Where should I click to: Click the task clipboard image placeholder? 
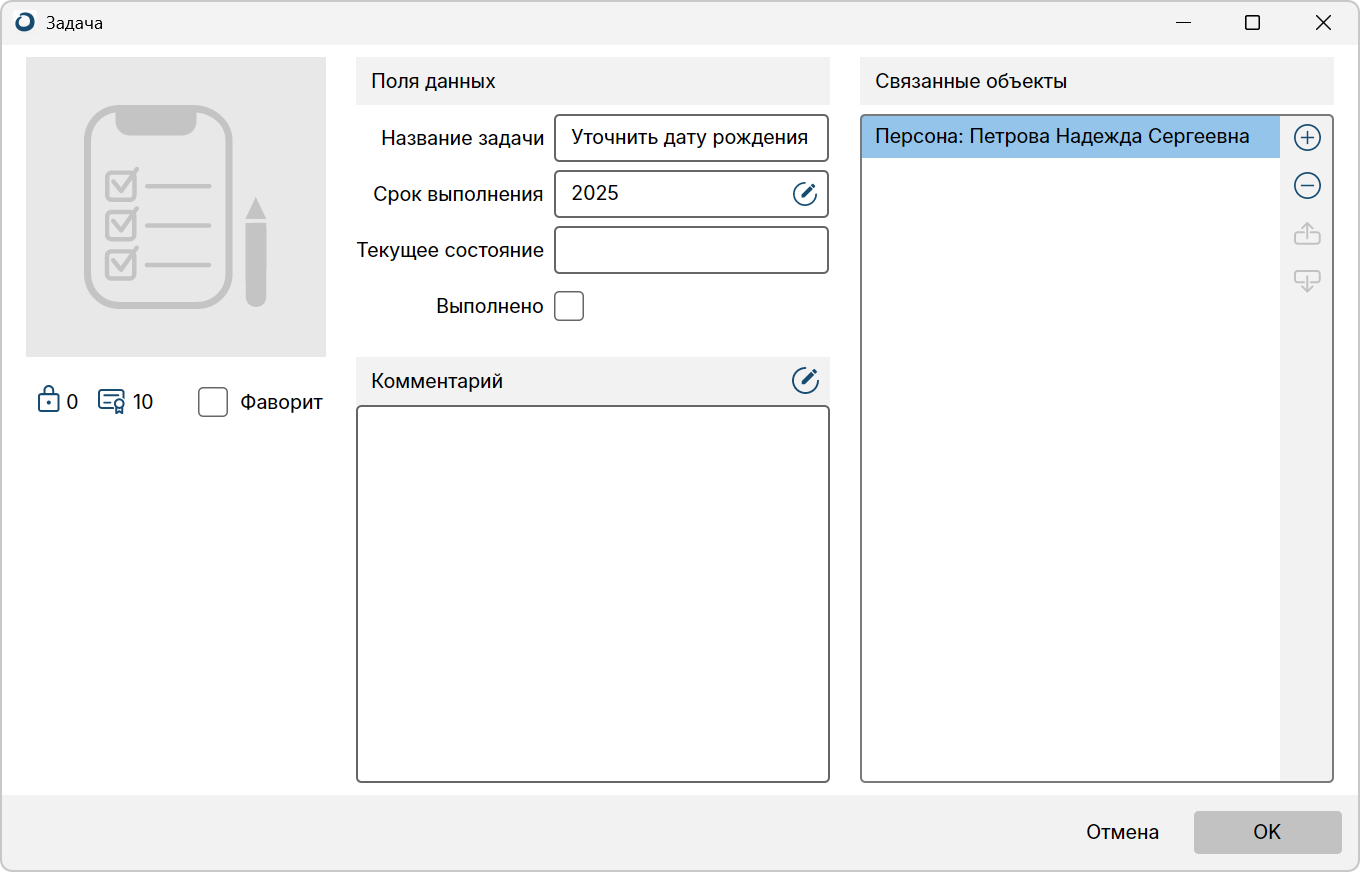click(176, 207)
